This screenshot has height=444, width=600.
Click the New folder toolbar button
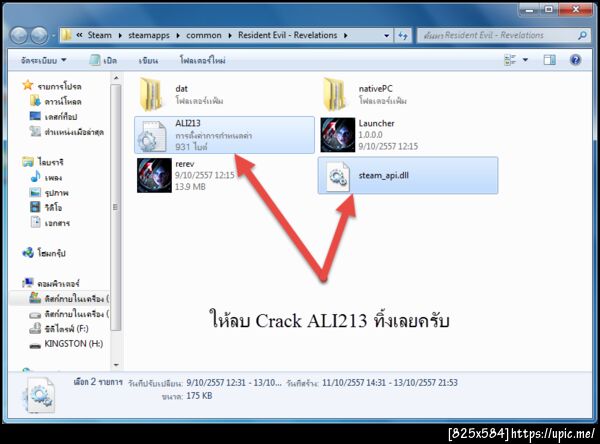pos(202,60)
